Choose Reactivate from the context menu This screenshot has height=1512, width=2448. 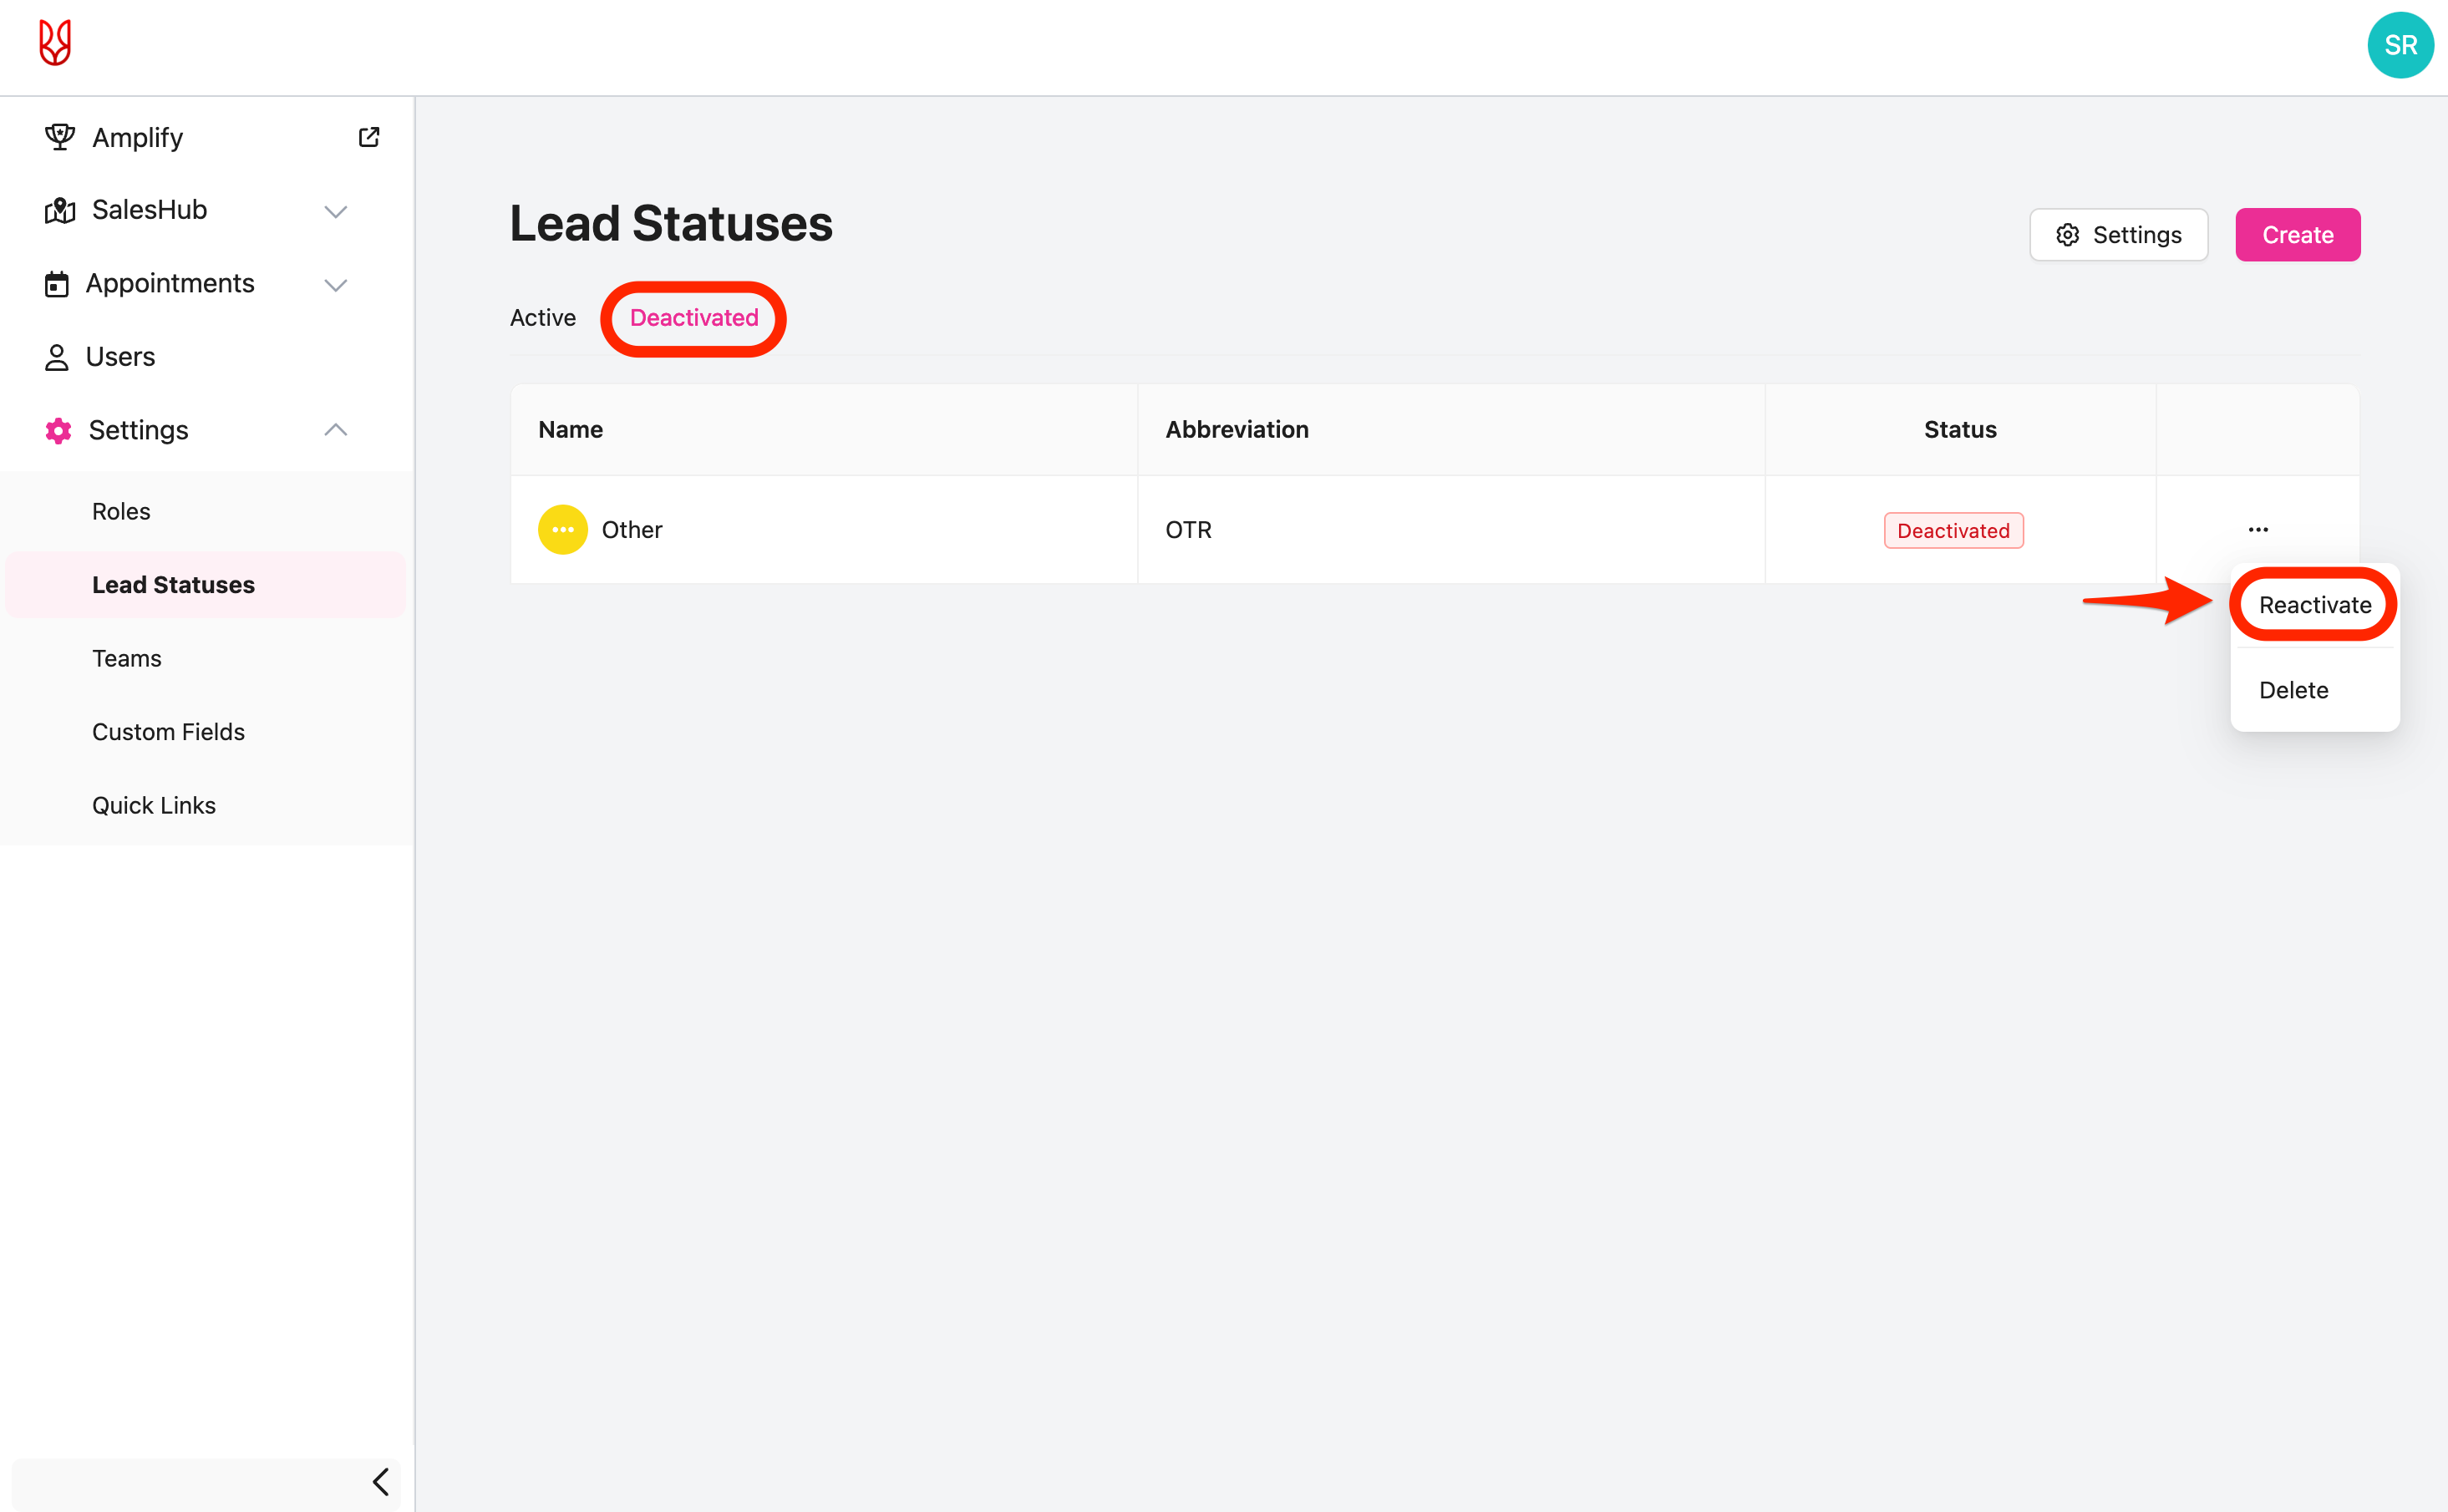click(2314, 605)
